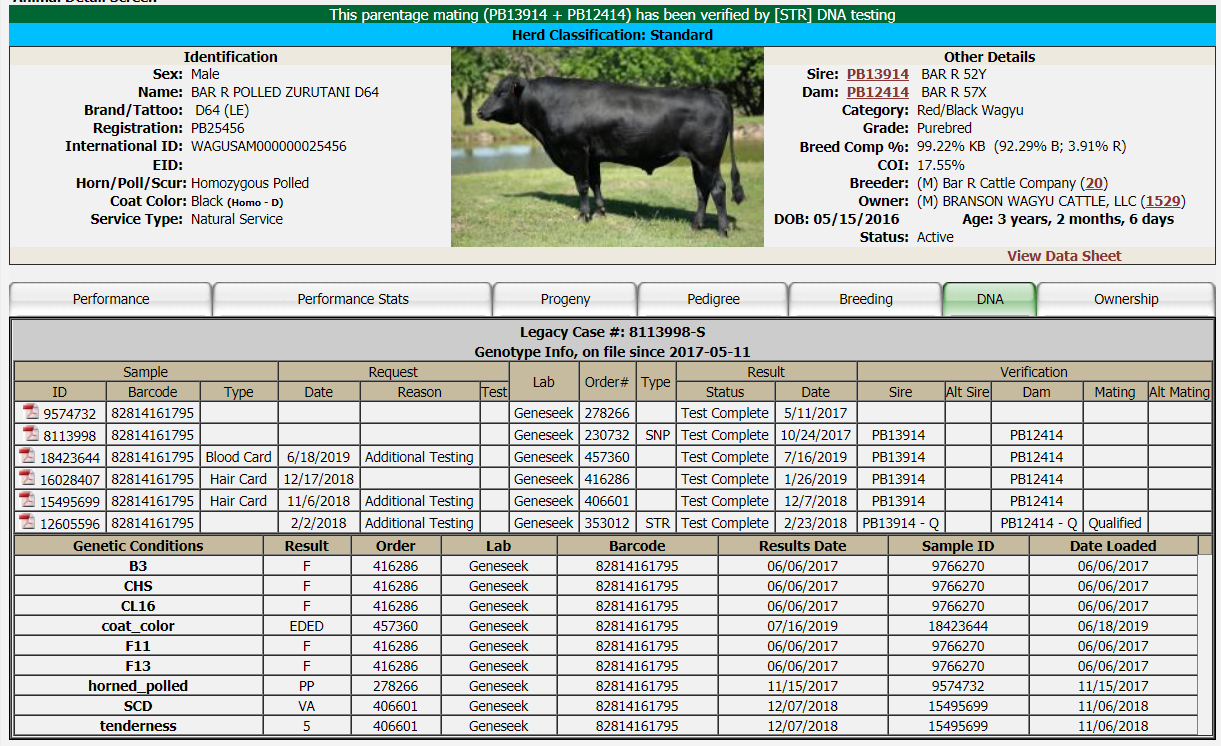Click the Blood Card type cell

238,457
